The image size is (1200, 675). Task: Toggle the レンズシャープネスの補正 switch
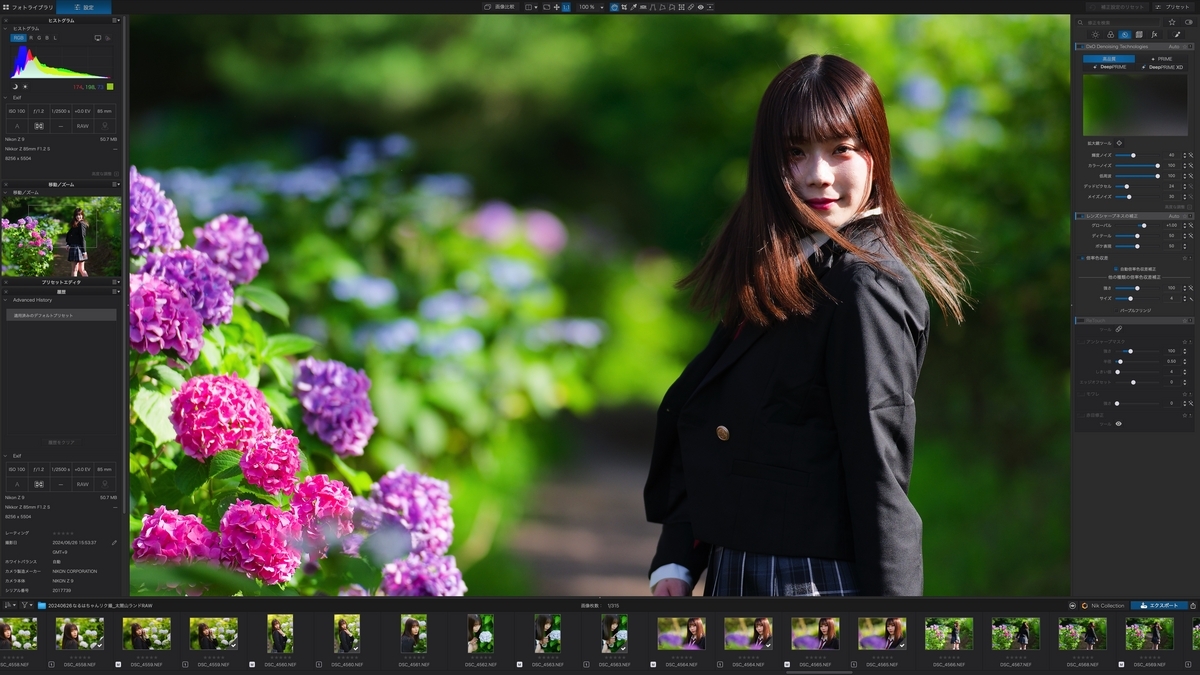(1079, 216)
